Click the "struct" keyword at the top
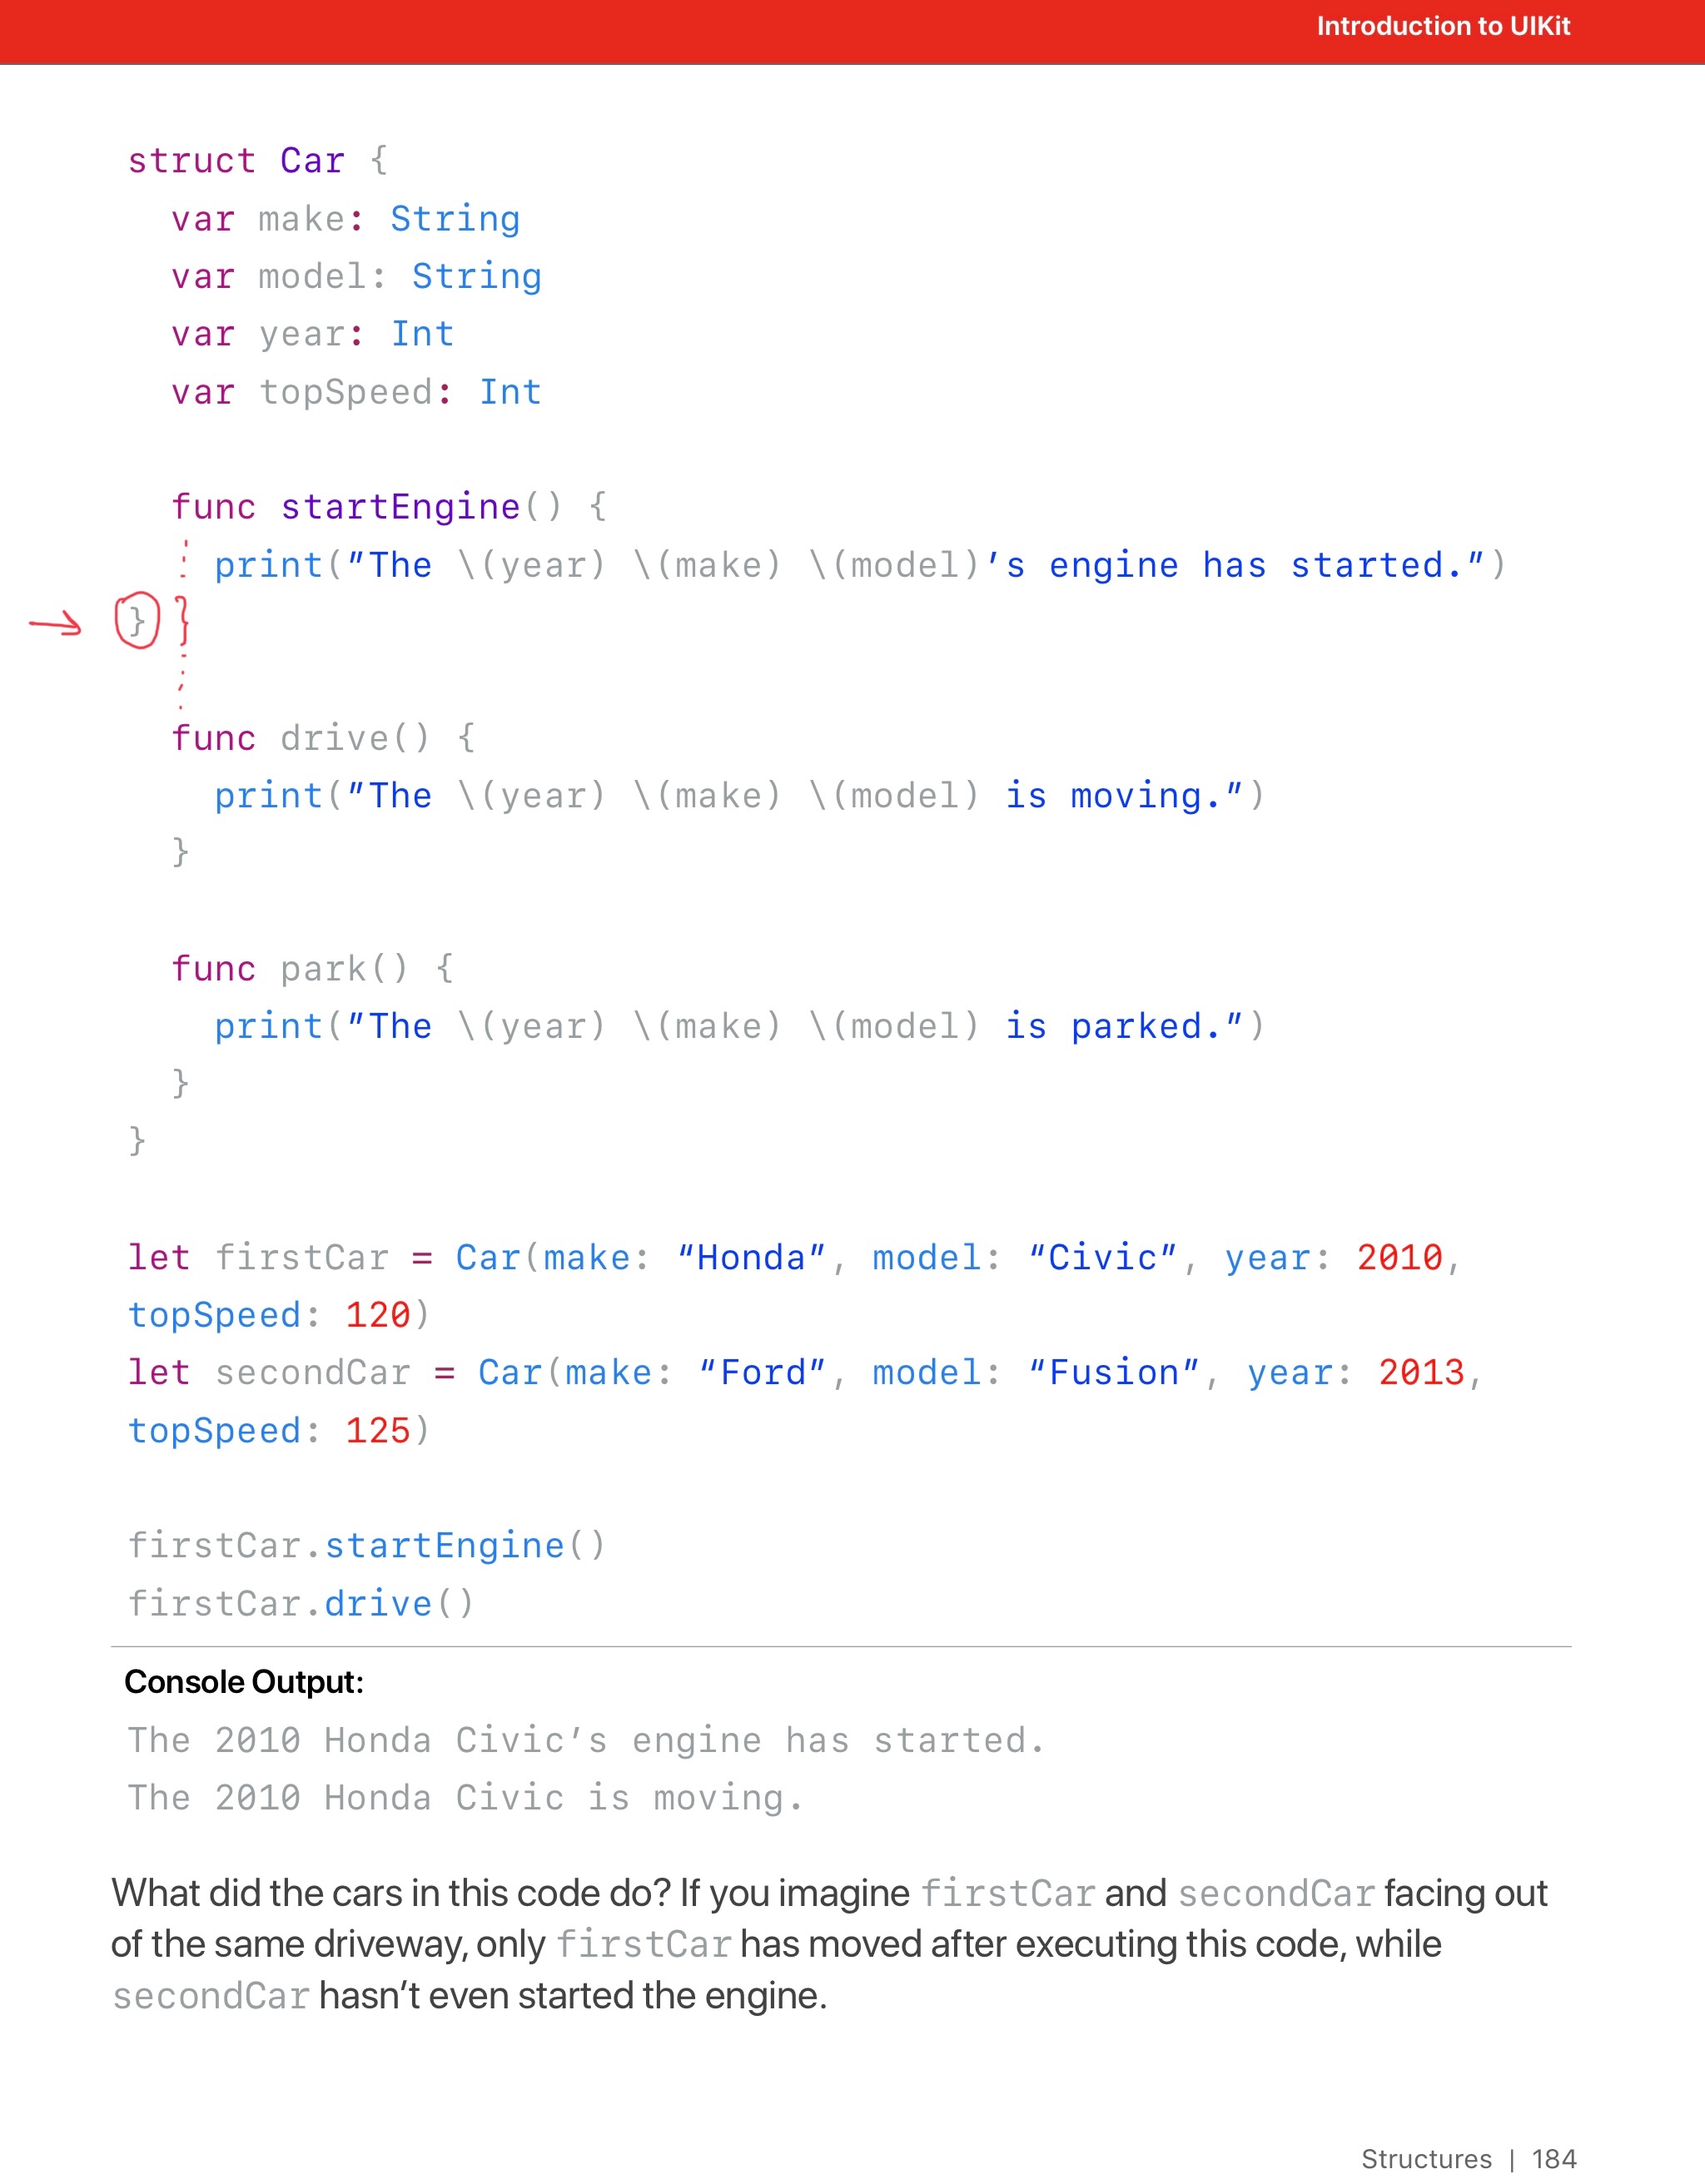The width and height of the screenshot is (1705, 2184). click(x=191, y=161)
